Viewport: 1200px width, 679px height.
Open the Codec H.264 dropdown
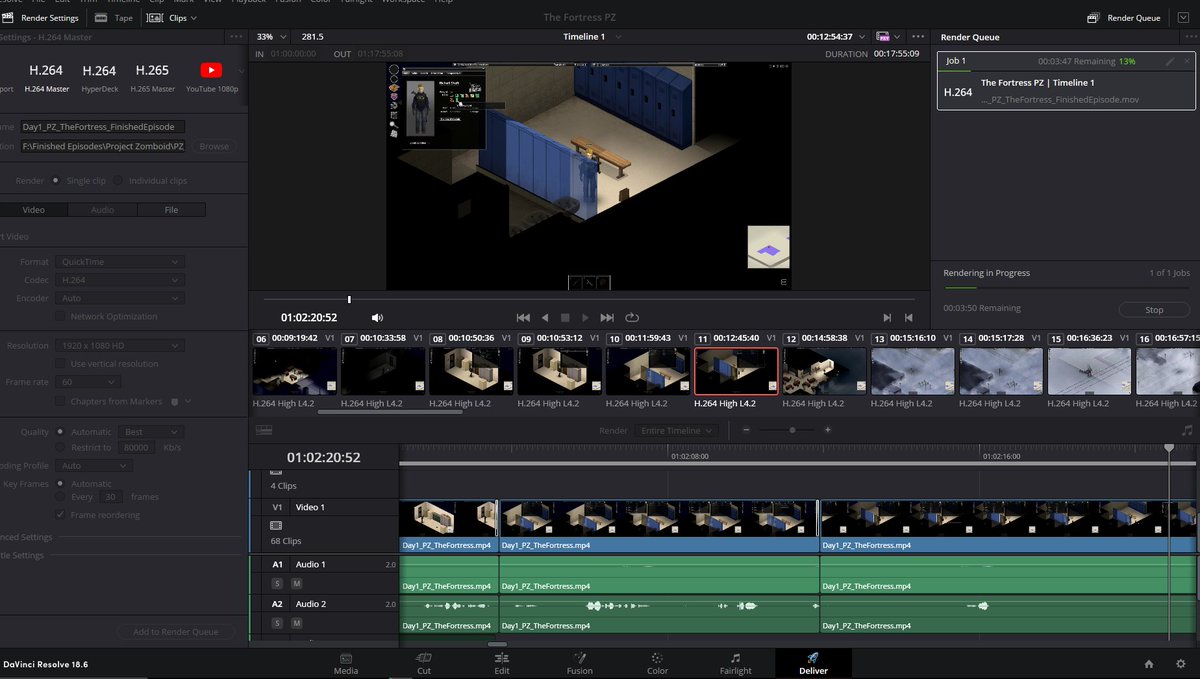(120, 280)
